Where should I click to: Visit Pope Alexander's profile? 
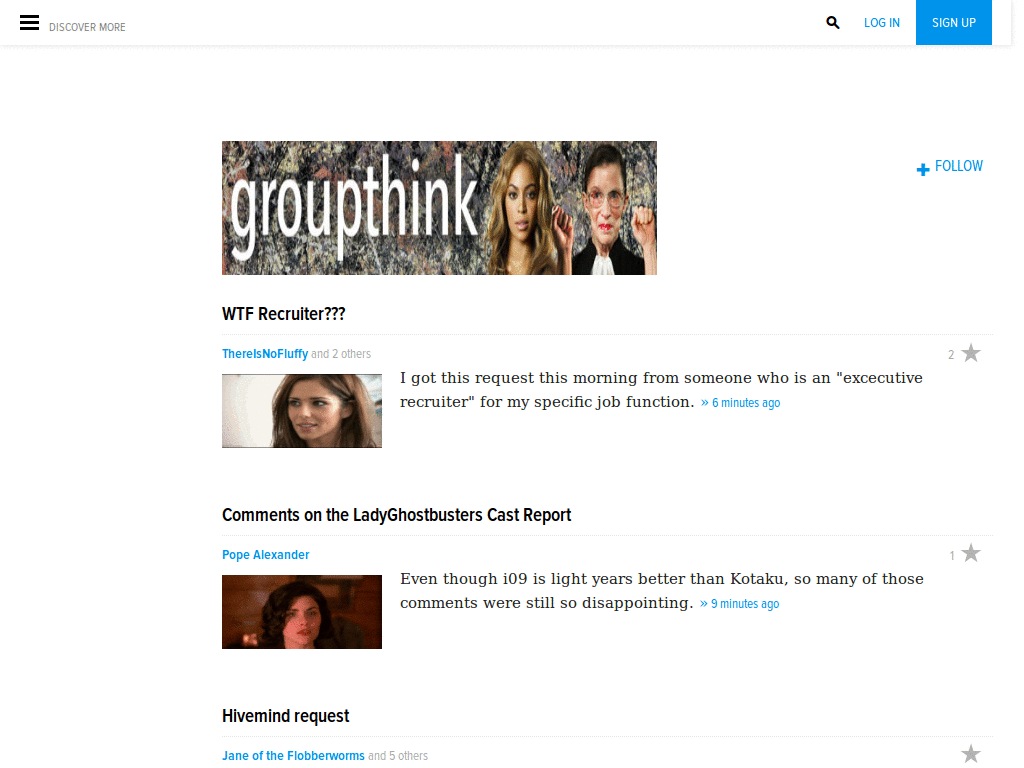point(266,555)
